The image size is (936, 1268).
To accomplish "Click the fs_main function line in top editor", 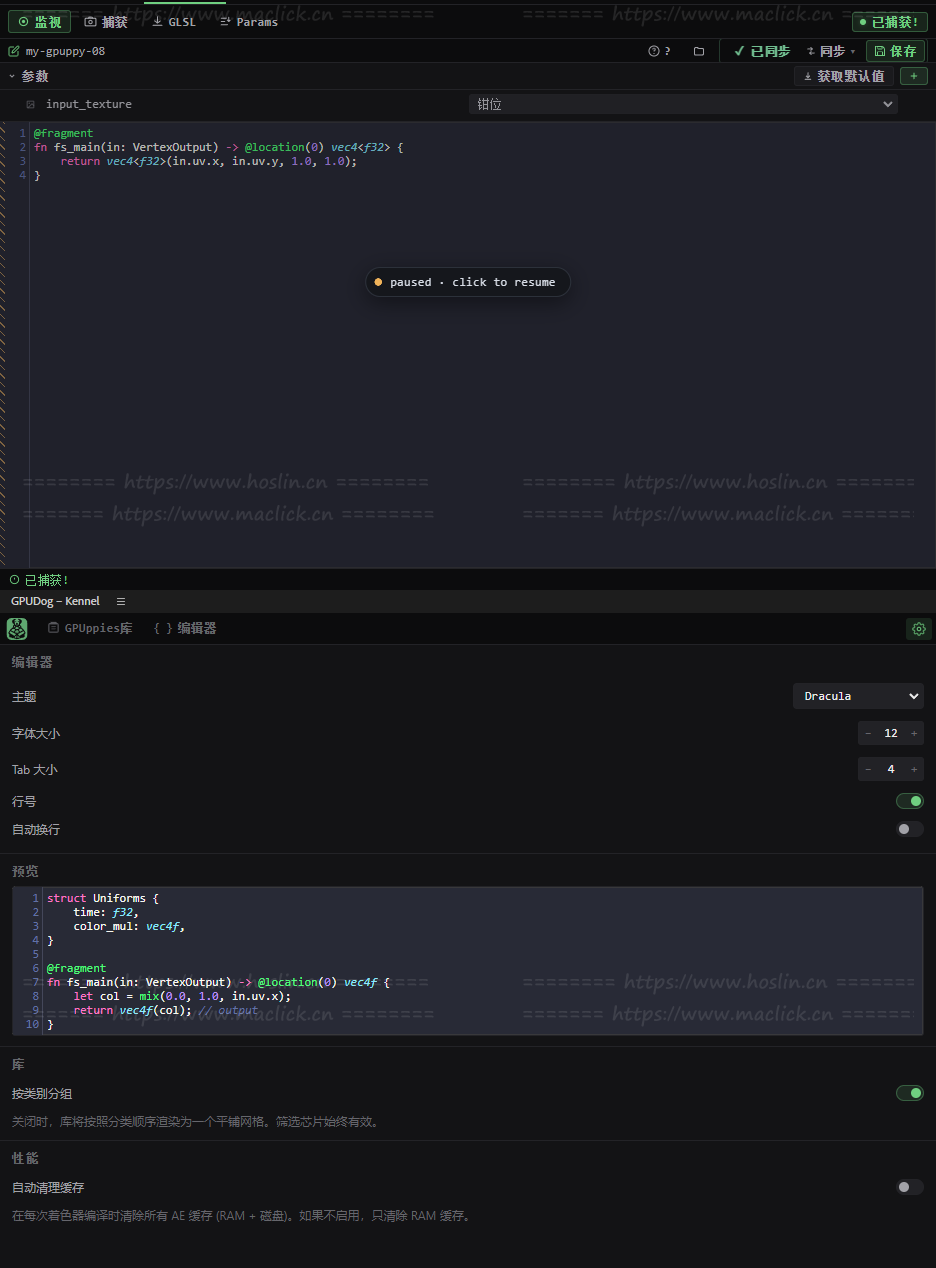I will click(x=218, y=147).
